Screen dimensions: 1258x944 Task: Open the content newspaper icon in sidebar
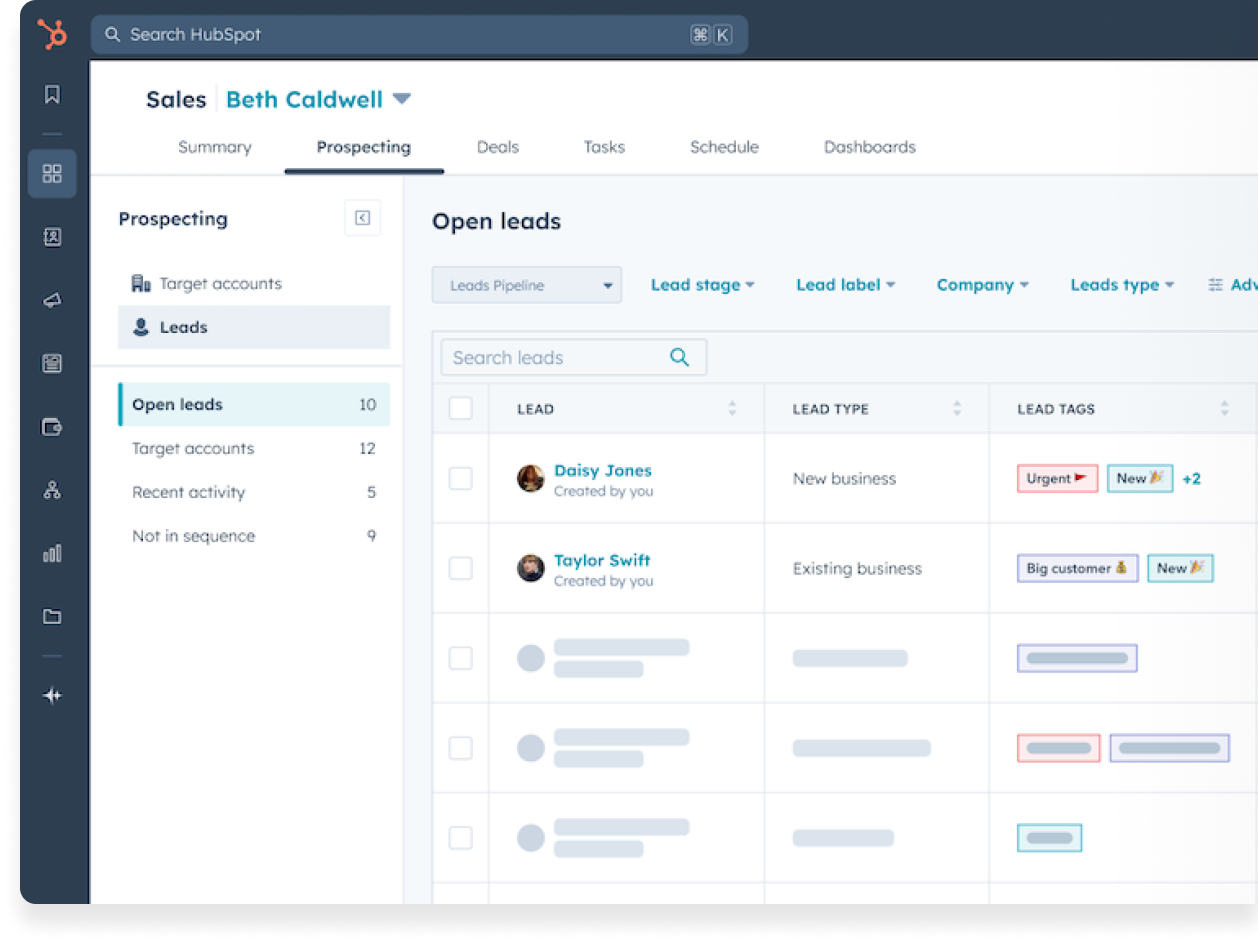(x=52, y=364)
